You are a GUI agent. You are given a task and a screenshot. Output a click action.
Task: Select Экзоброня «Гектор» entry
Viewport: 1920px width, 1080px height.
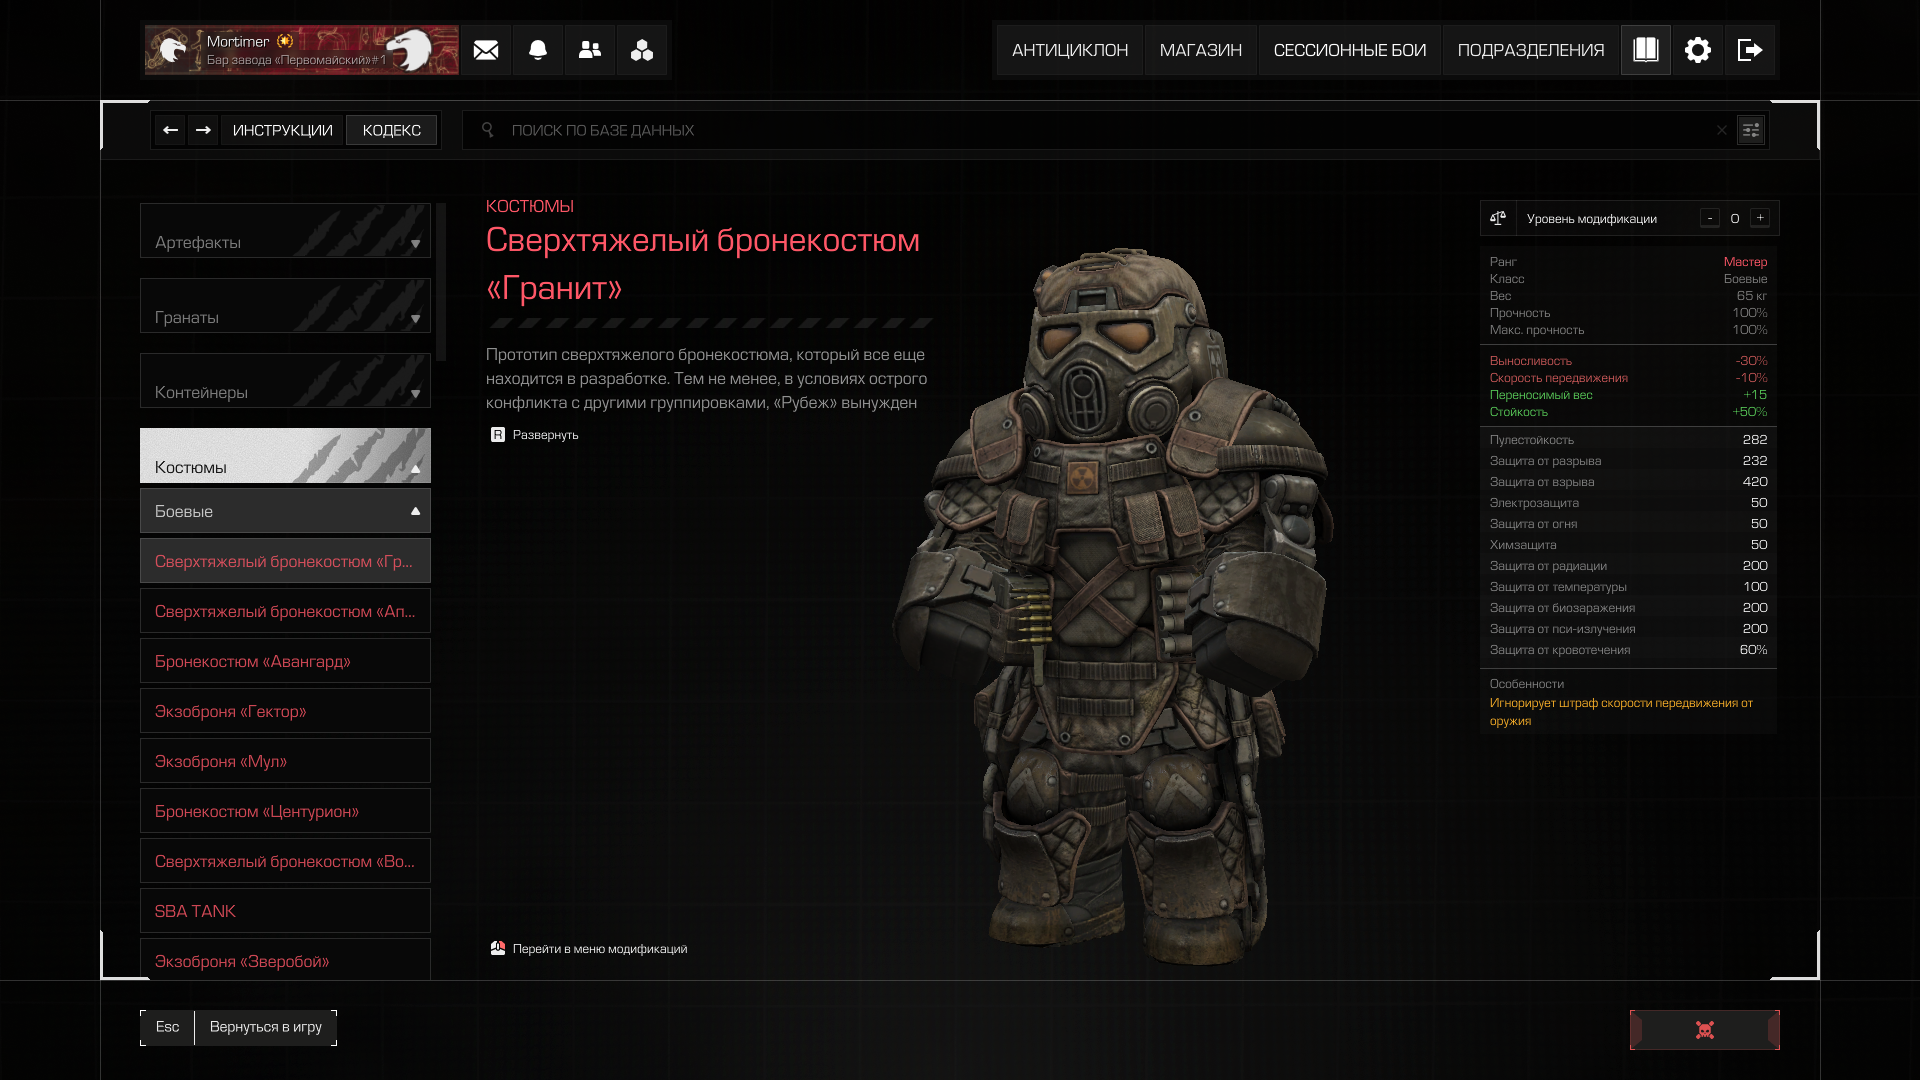pyautogui.click(x=285, y=711)
